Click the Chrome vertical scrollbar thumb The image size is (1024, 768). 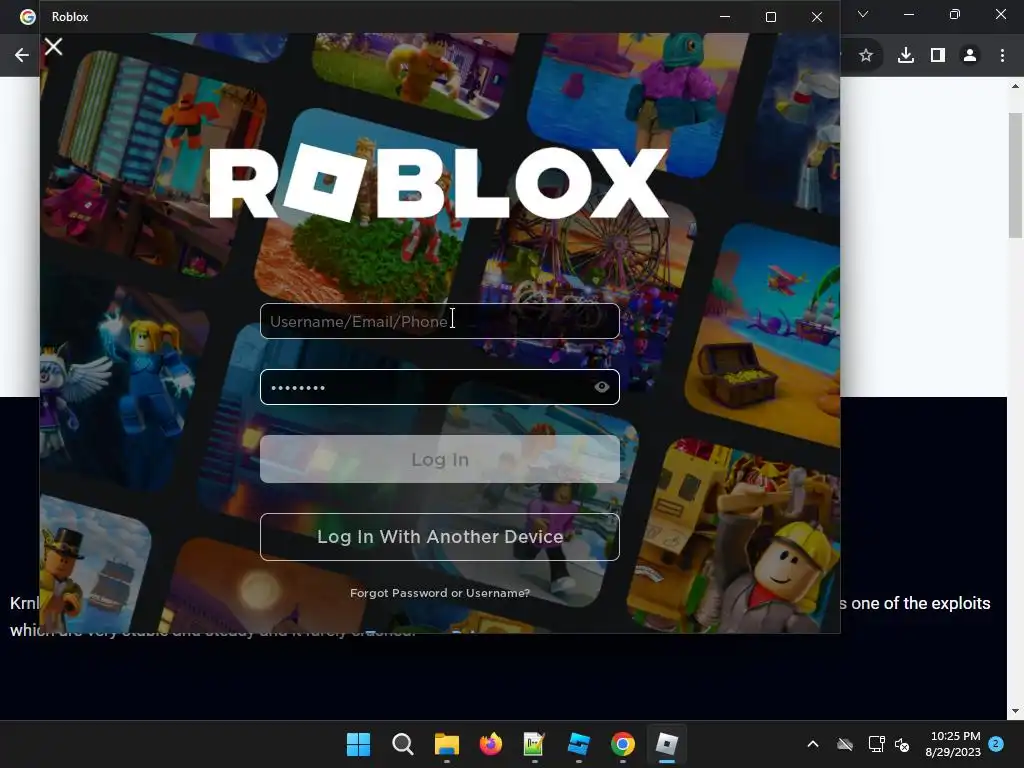[x=1016, y=175]
